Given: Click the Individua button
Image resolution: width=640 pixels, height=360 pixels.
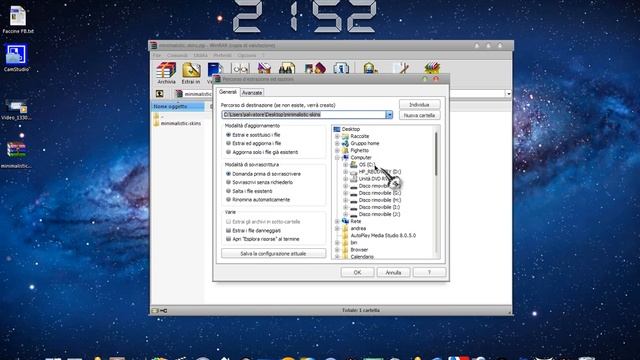Looking at the screenshot, I should pyautogui.click(x=419, y=105).
